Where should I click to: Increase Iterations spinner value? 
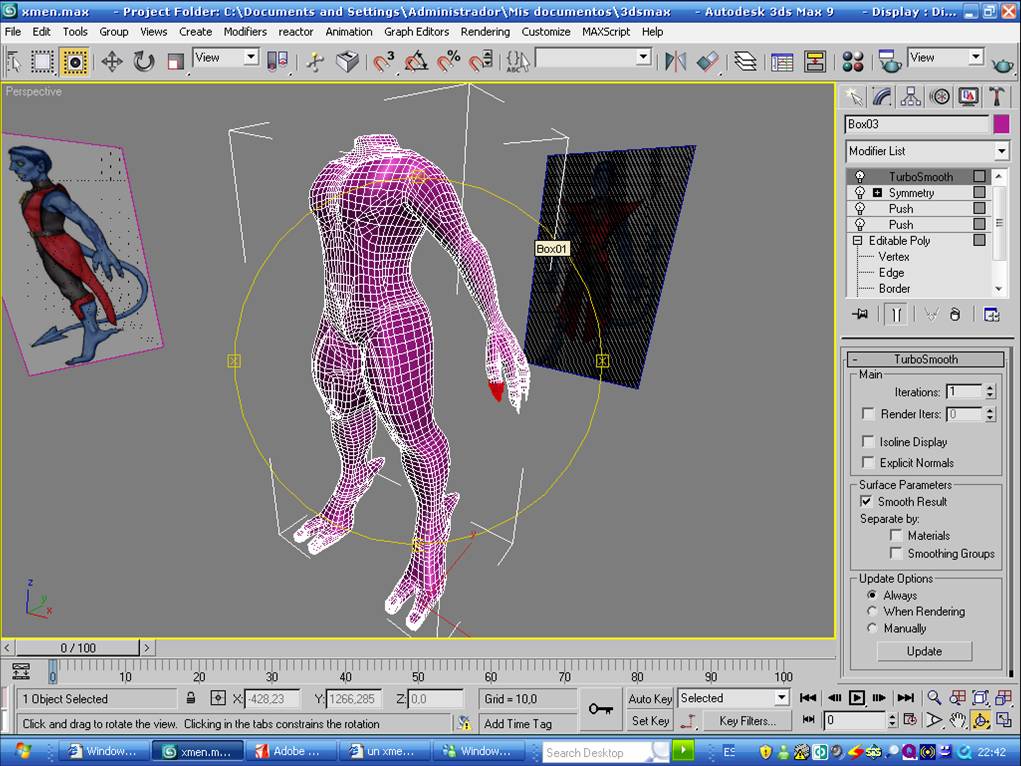click(990, 388)
